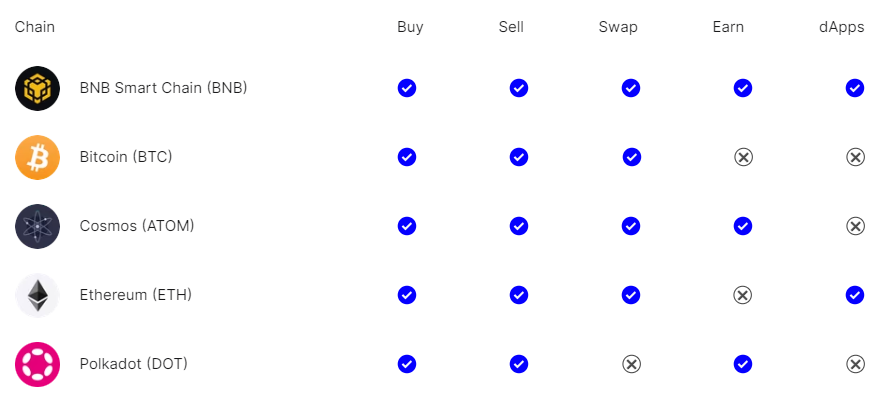
Task: Click the Polkadot Earn checkmark
Action: click(743, 364)
